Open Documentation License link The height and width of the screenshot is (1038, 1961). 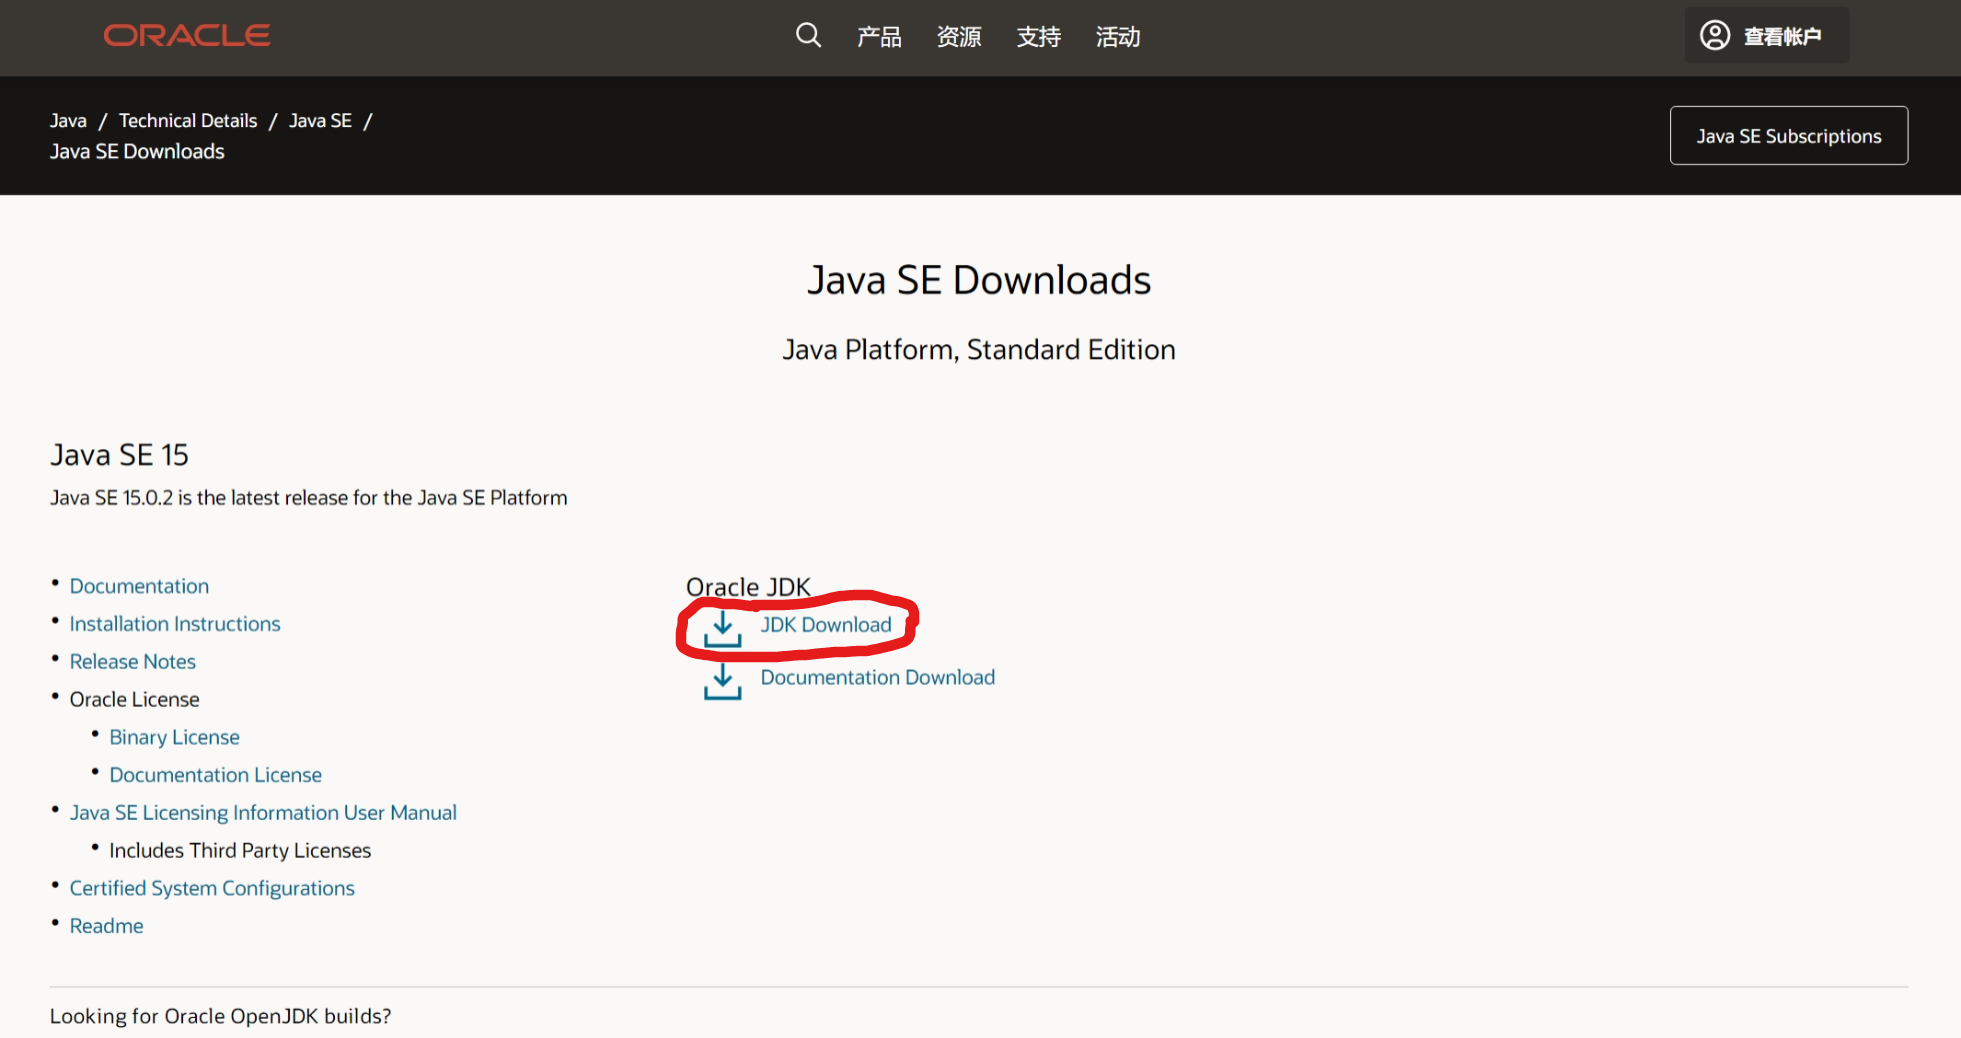click(215, 775)
